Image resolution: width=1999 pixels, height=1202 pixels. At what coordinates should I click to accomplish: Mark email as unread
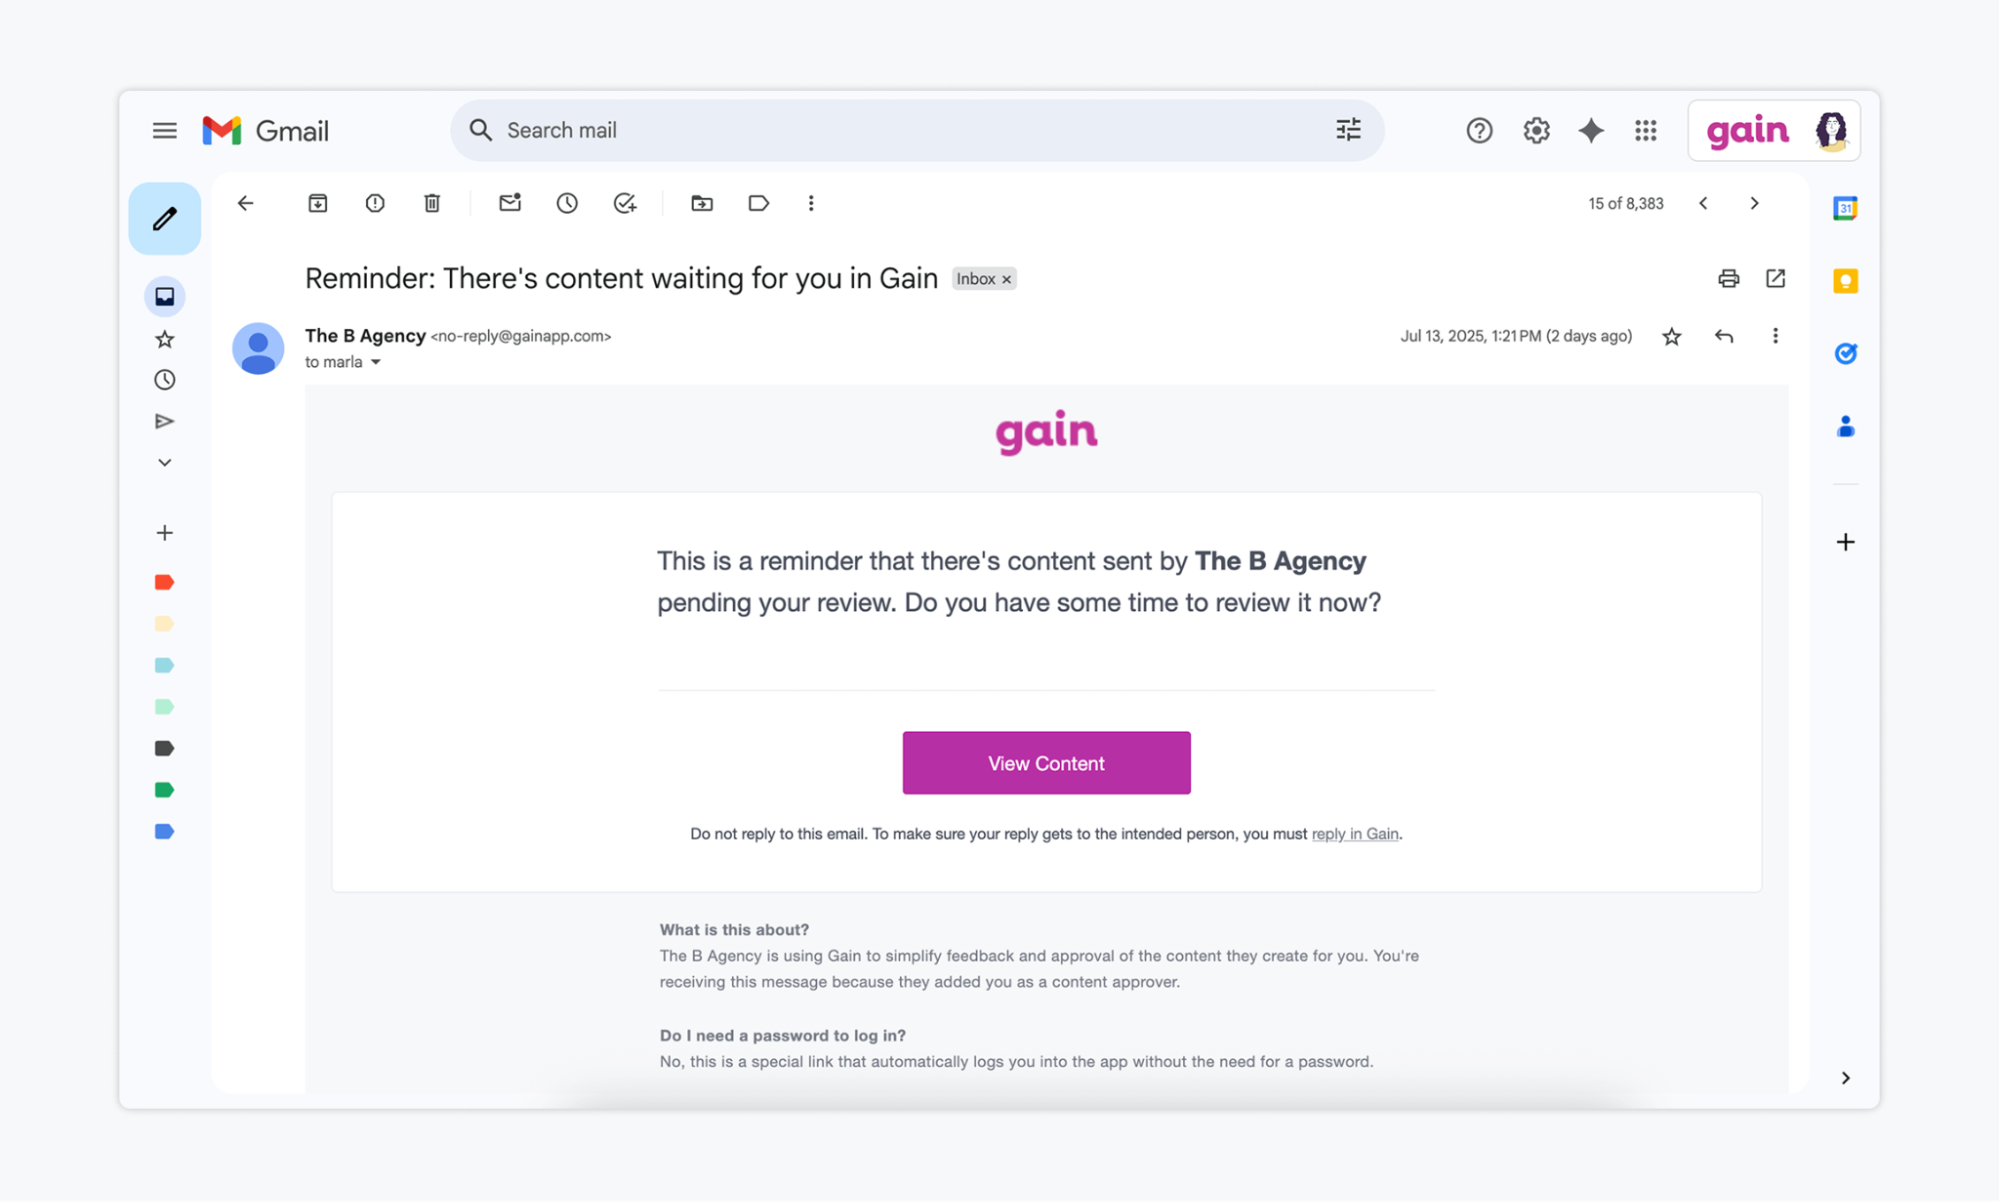510,203
